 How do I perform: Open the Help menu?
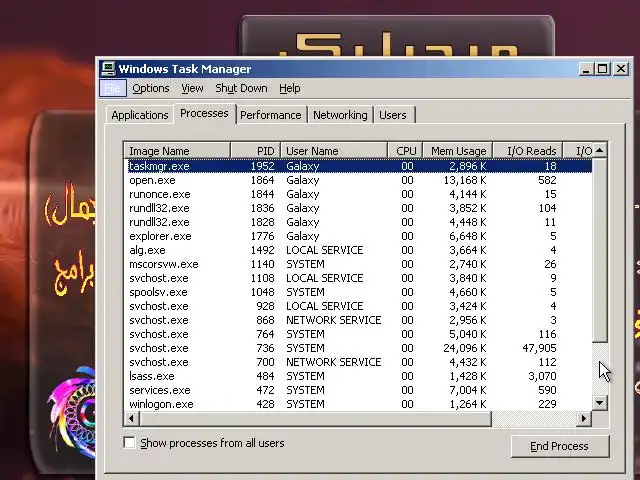290,88
